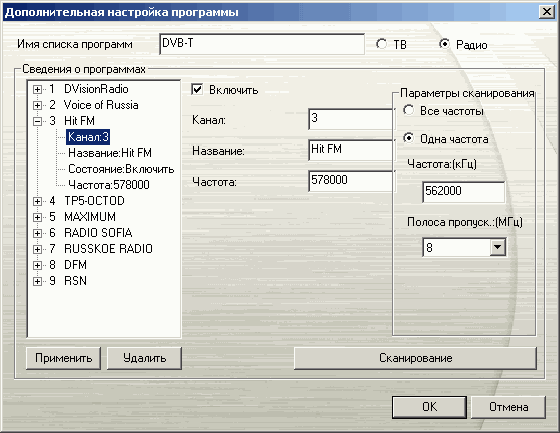The image size is (560, 433).
Task: Expand the 4 TP5-OCTOD node
Action: pyautogui.click(x=37, y=201)
